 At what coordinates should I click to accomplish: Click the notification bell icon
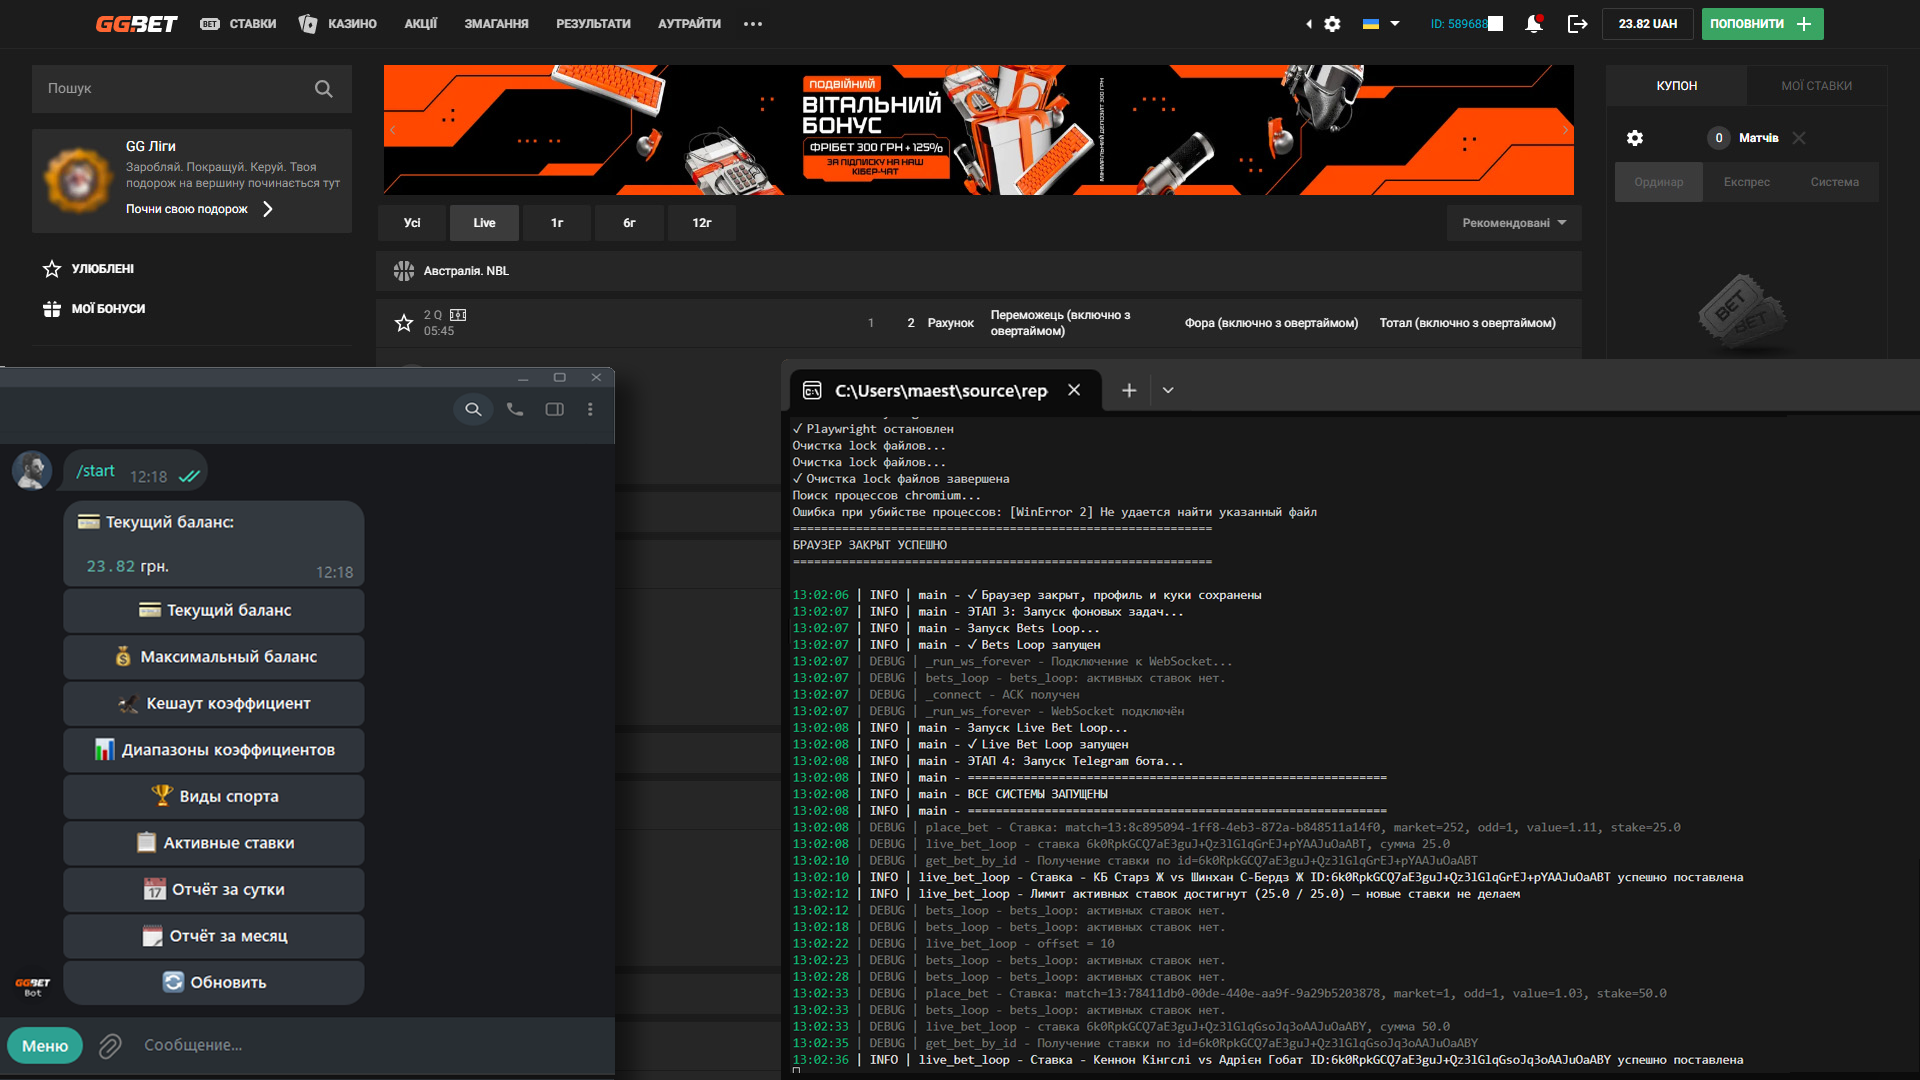pyautogui.click(x=1533, y=24)
